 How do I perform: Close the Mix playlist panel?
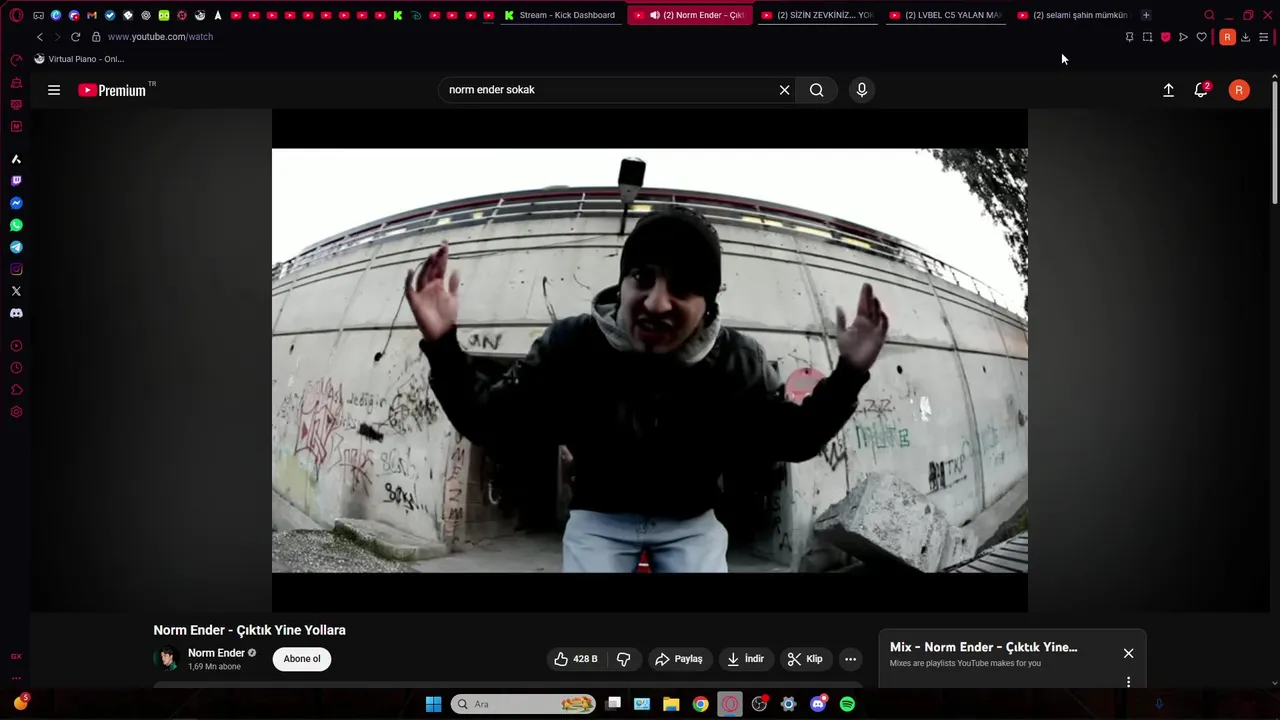[1128, 653]
